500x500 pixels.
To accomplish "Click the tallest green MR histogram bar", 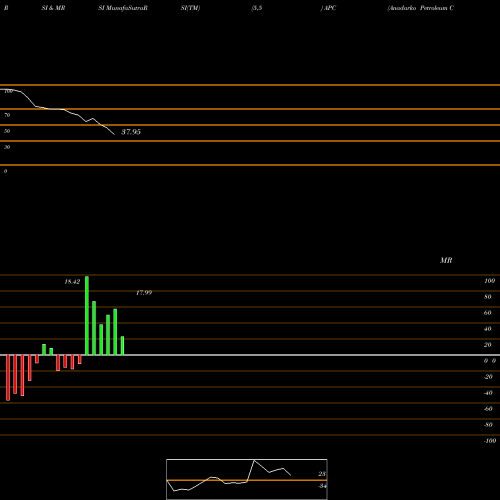I will [x=87, y=316].
